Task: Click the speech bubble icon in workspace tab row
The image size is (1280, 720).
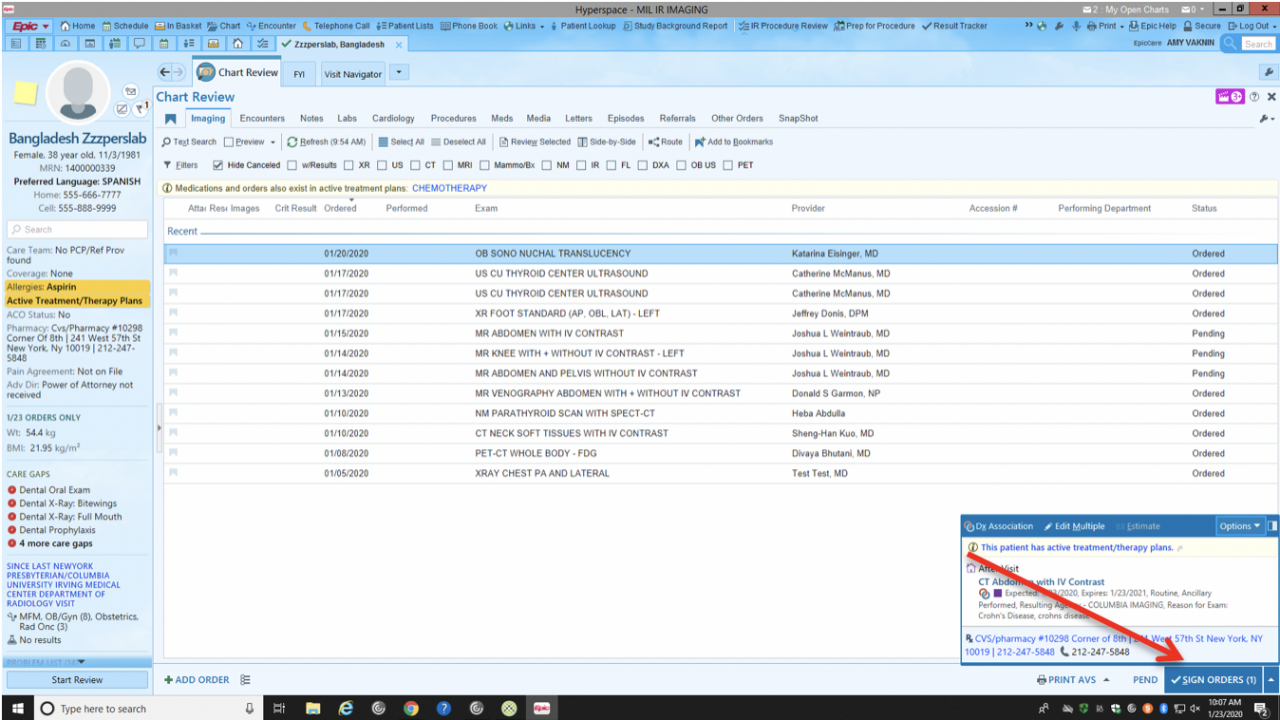Action: [x=140, y=44]
